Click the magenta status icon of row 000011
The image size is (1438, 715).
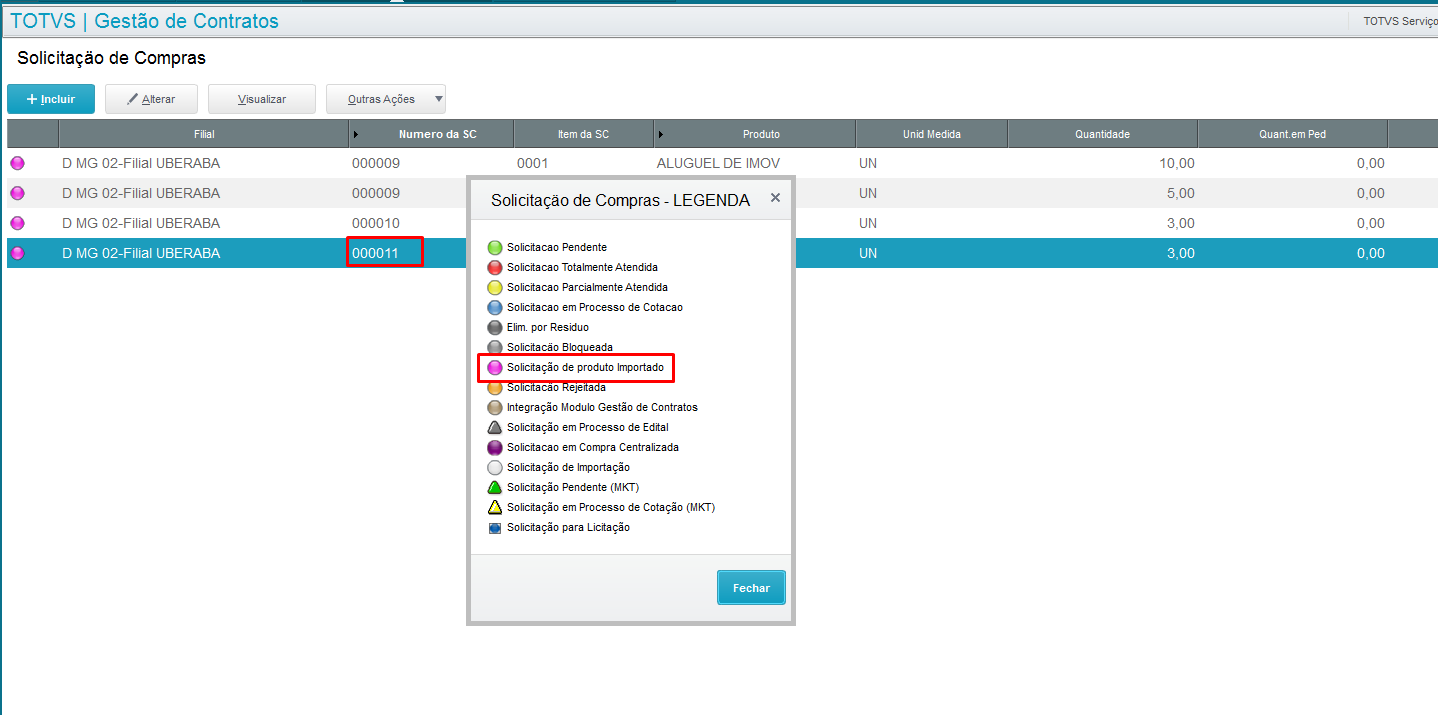pyautogui.click(x=17, y=253)
